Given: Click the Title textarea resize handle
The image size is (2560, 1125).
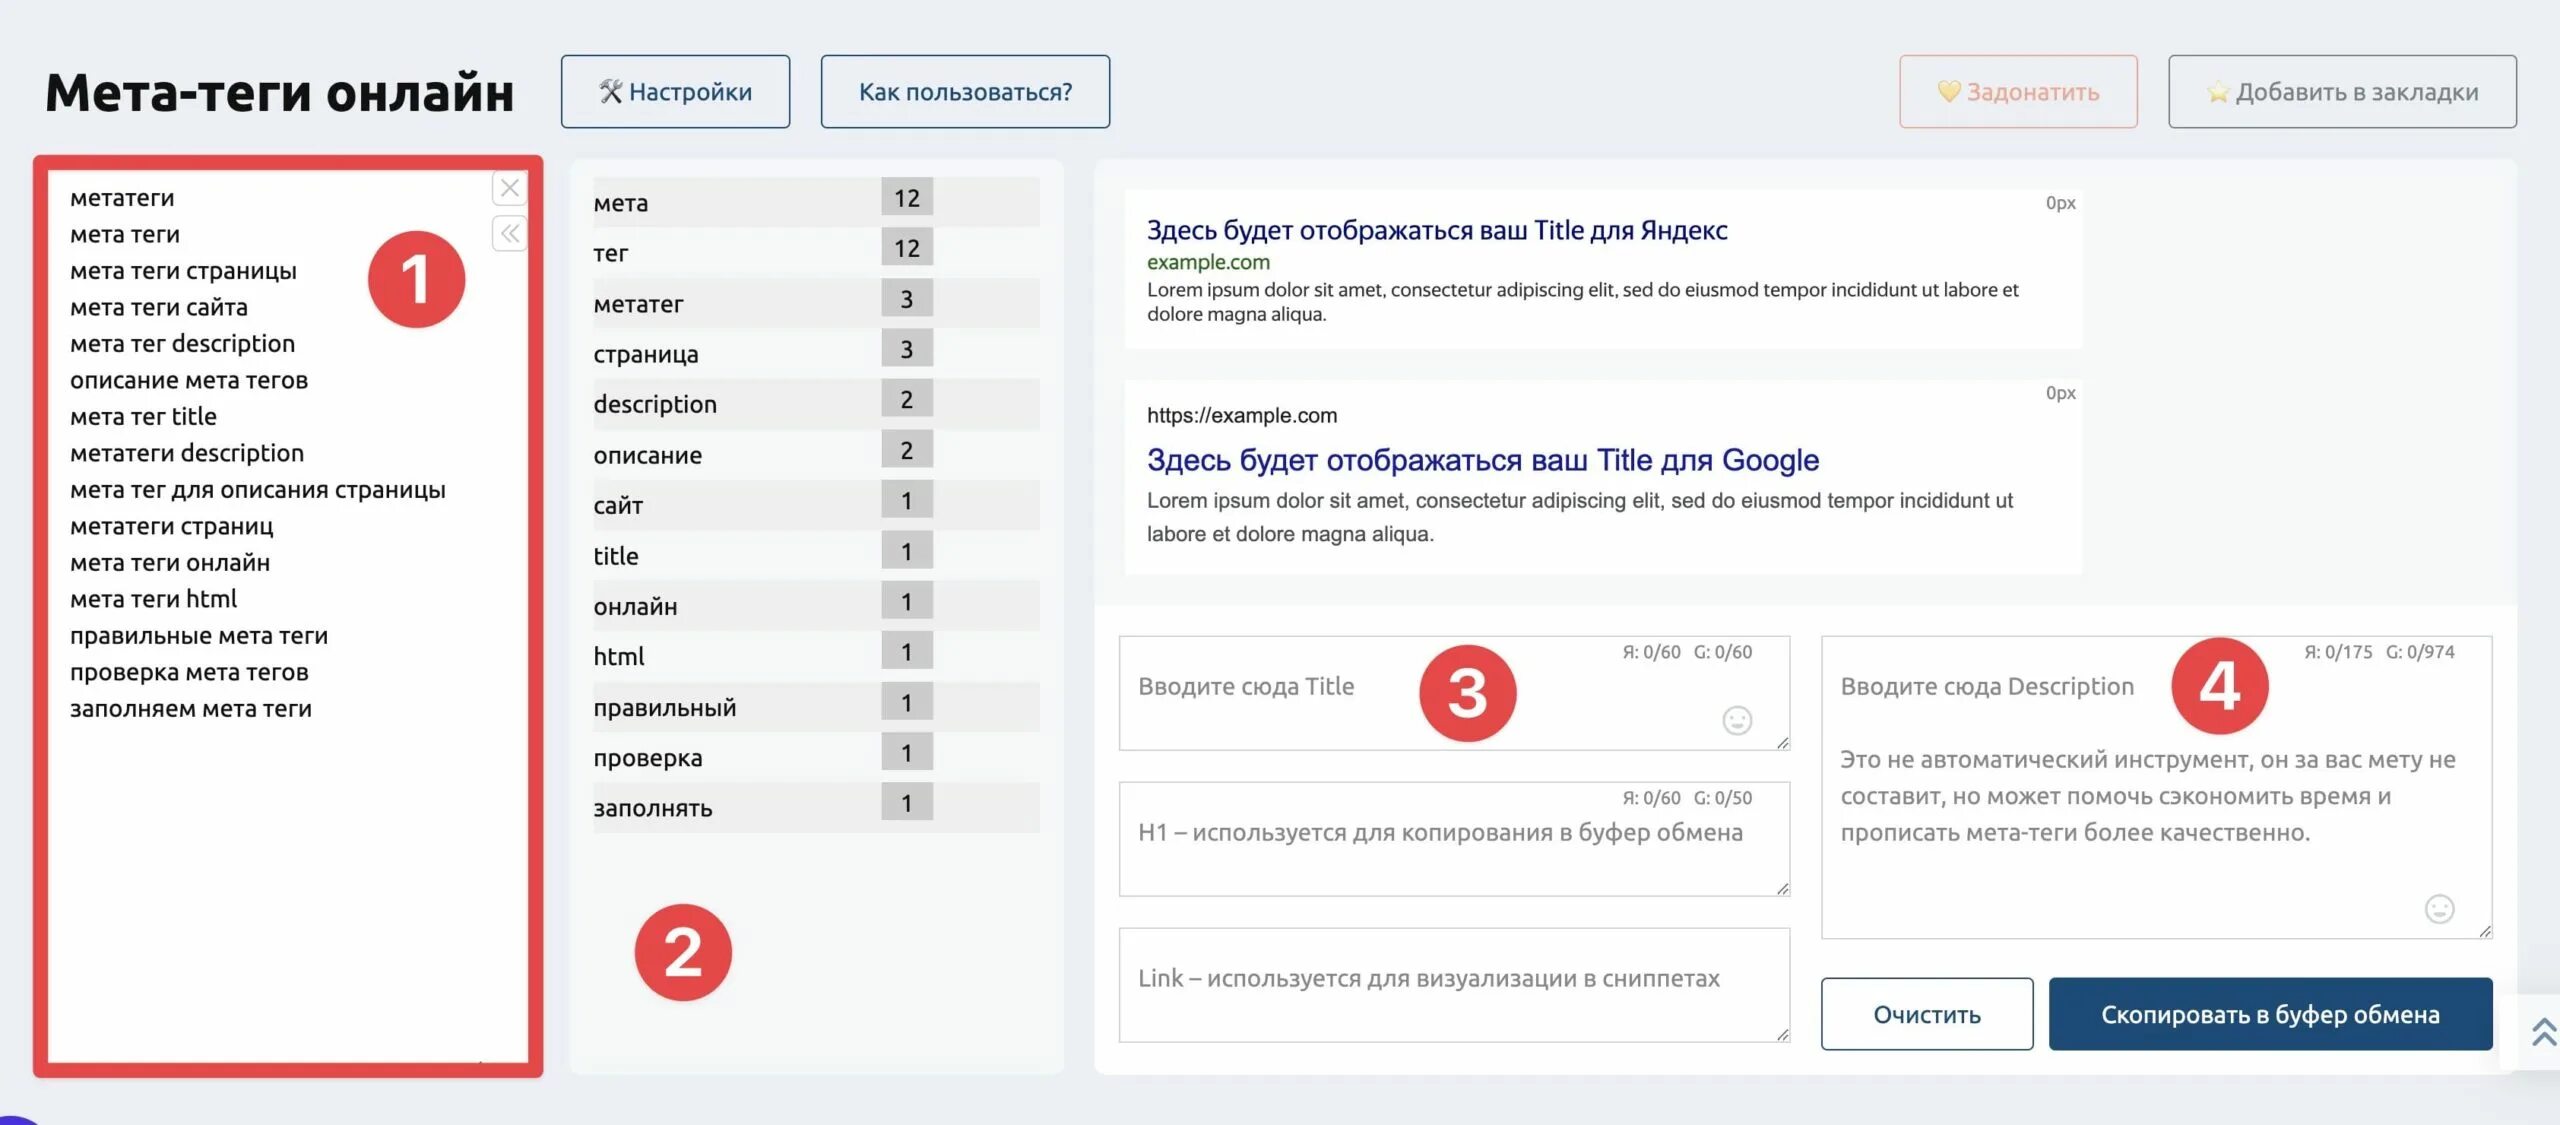Looking at the screenshot, I should 1782,743.
